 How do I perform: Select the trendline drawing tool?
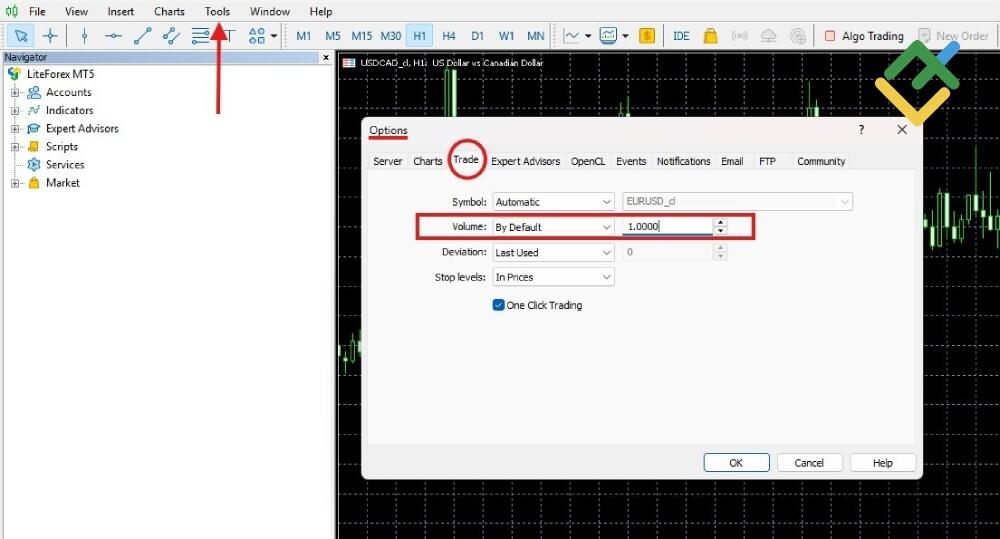click(142, 36)
